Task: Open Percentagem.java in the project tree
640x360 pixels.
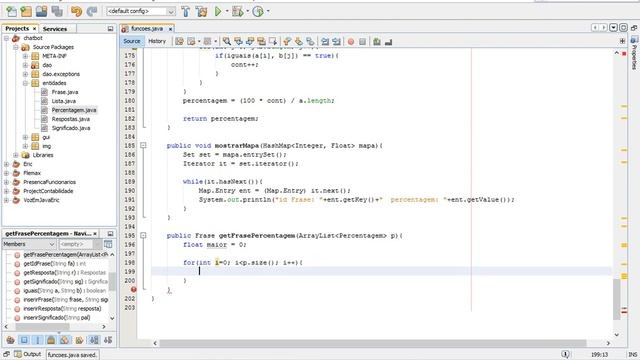Action: tap(74, 110)
